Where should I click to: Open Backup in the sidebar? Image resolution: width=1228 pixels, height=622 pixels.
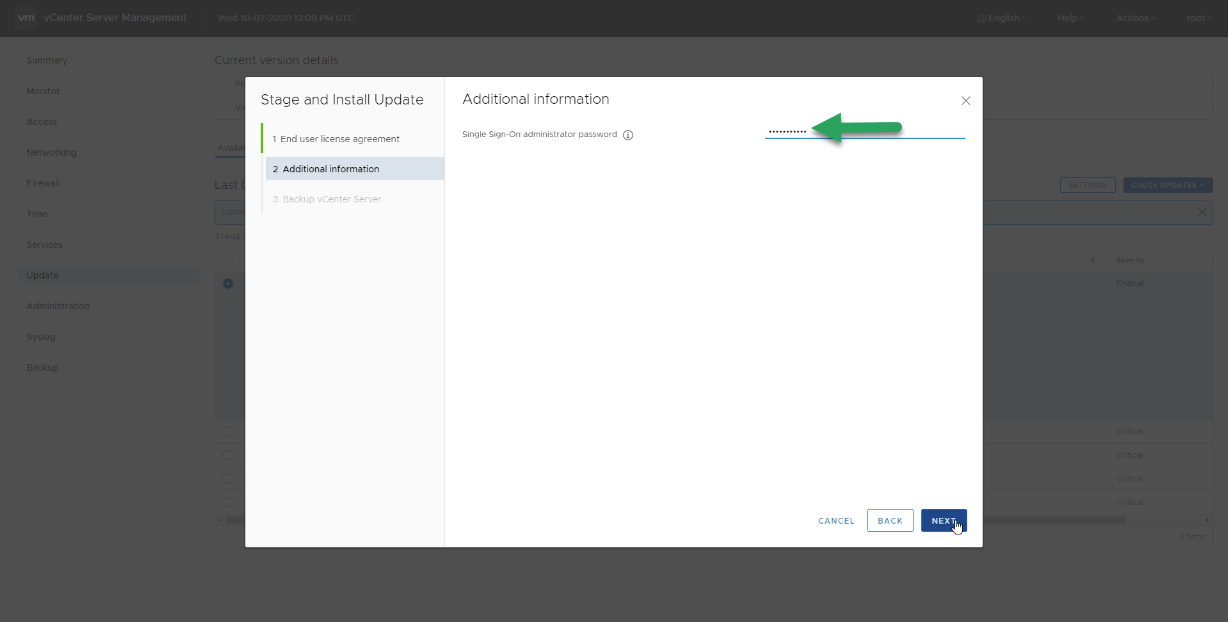(43, 368)
